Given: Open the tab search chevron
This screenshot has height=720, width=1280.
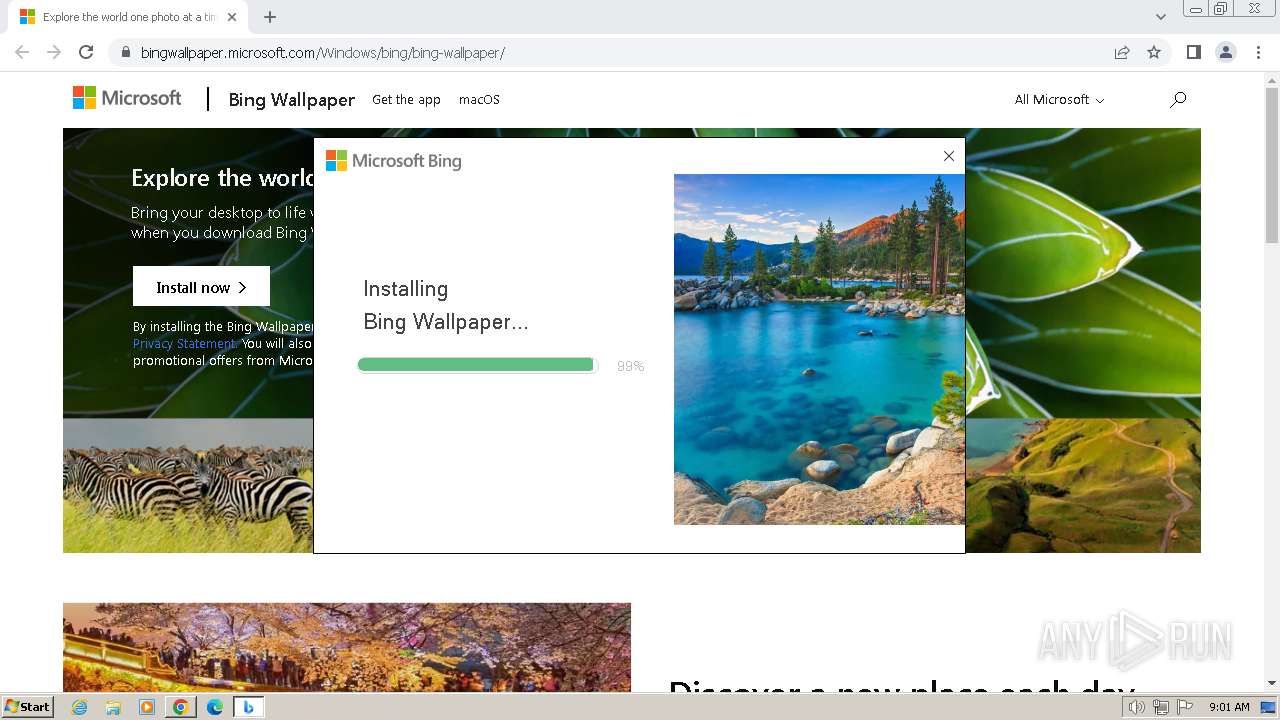Looking at the screenshot, I should tap(1161, 17).
